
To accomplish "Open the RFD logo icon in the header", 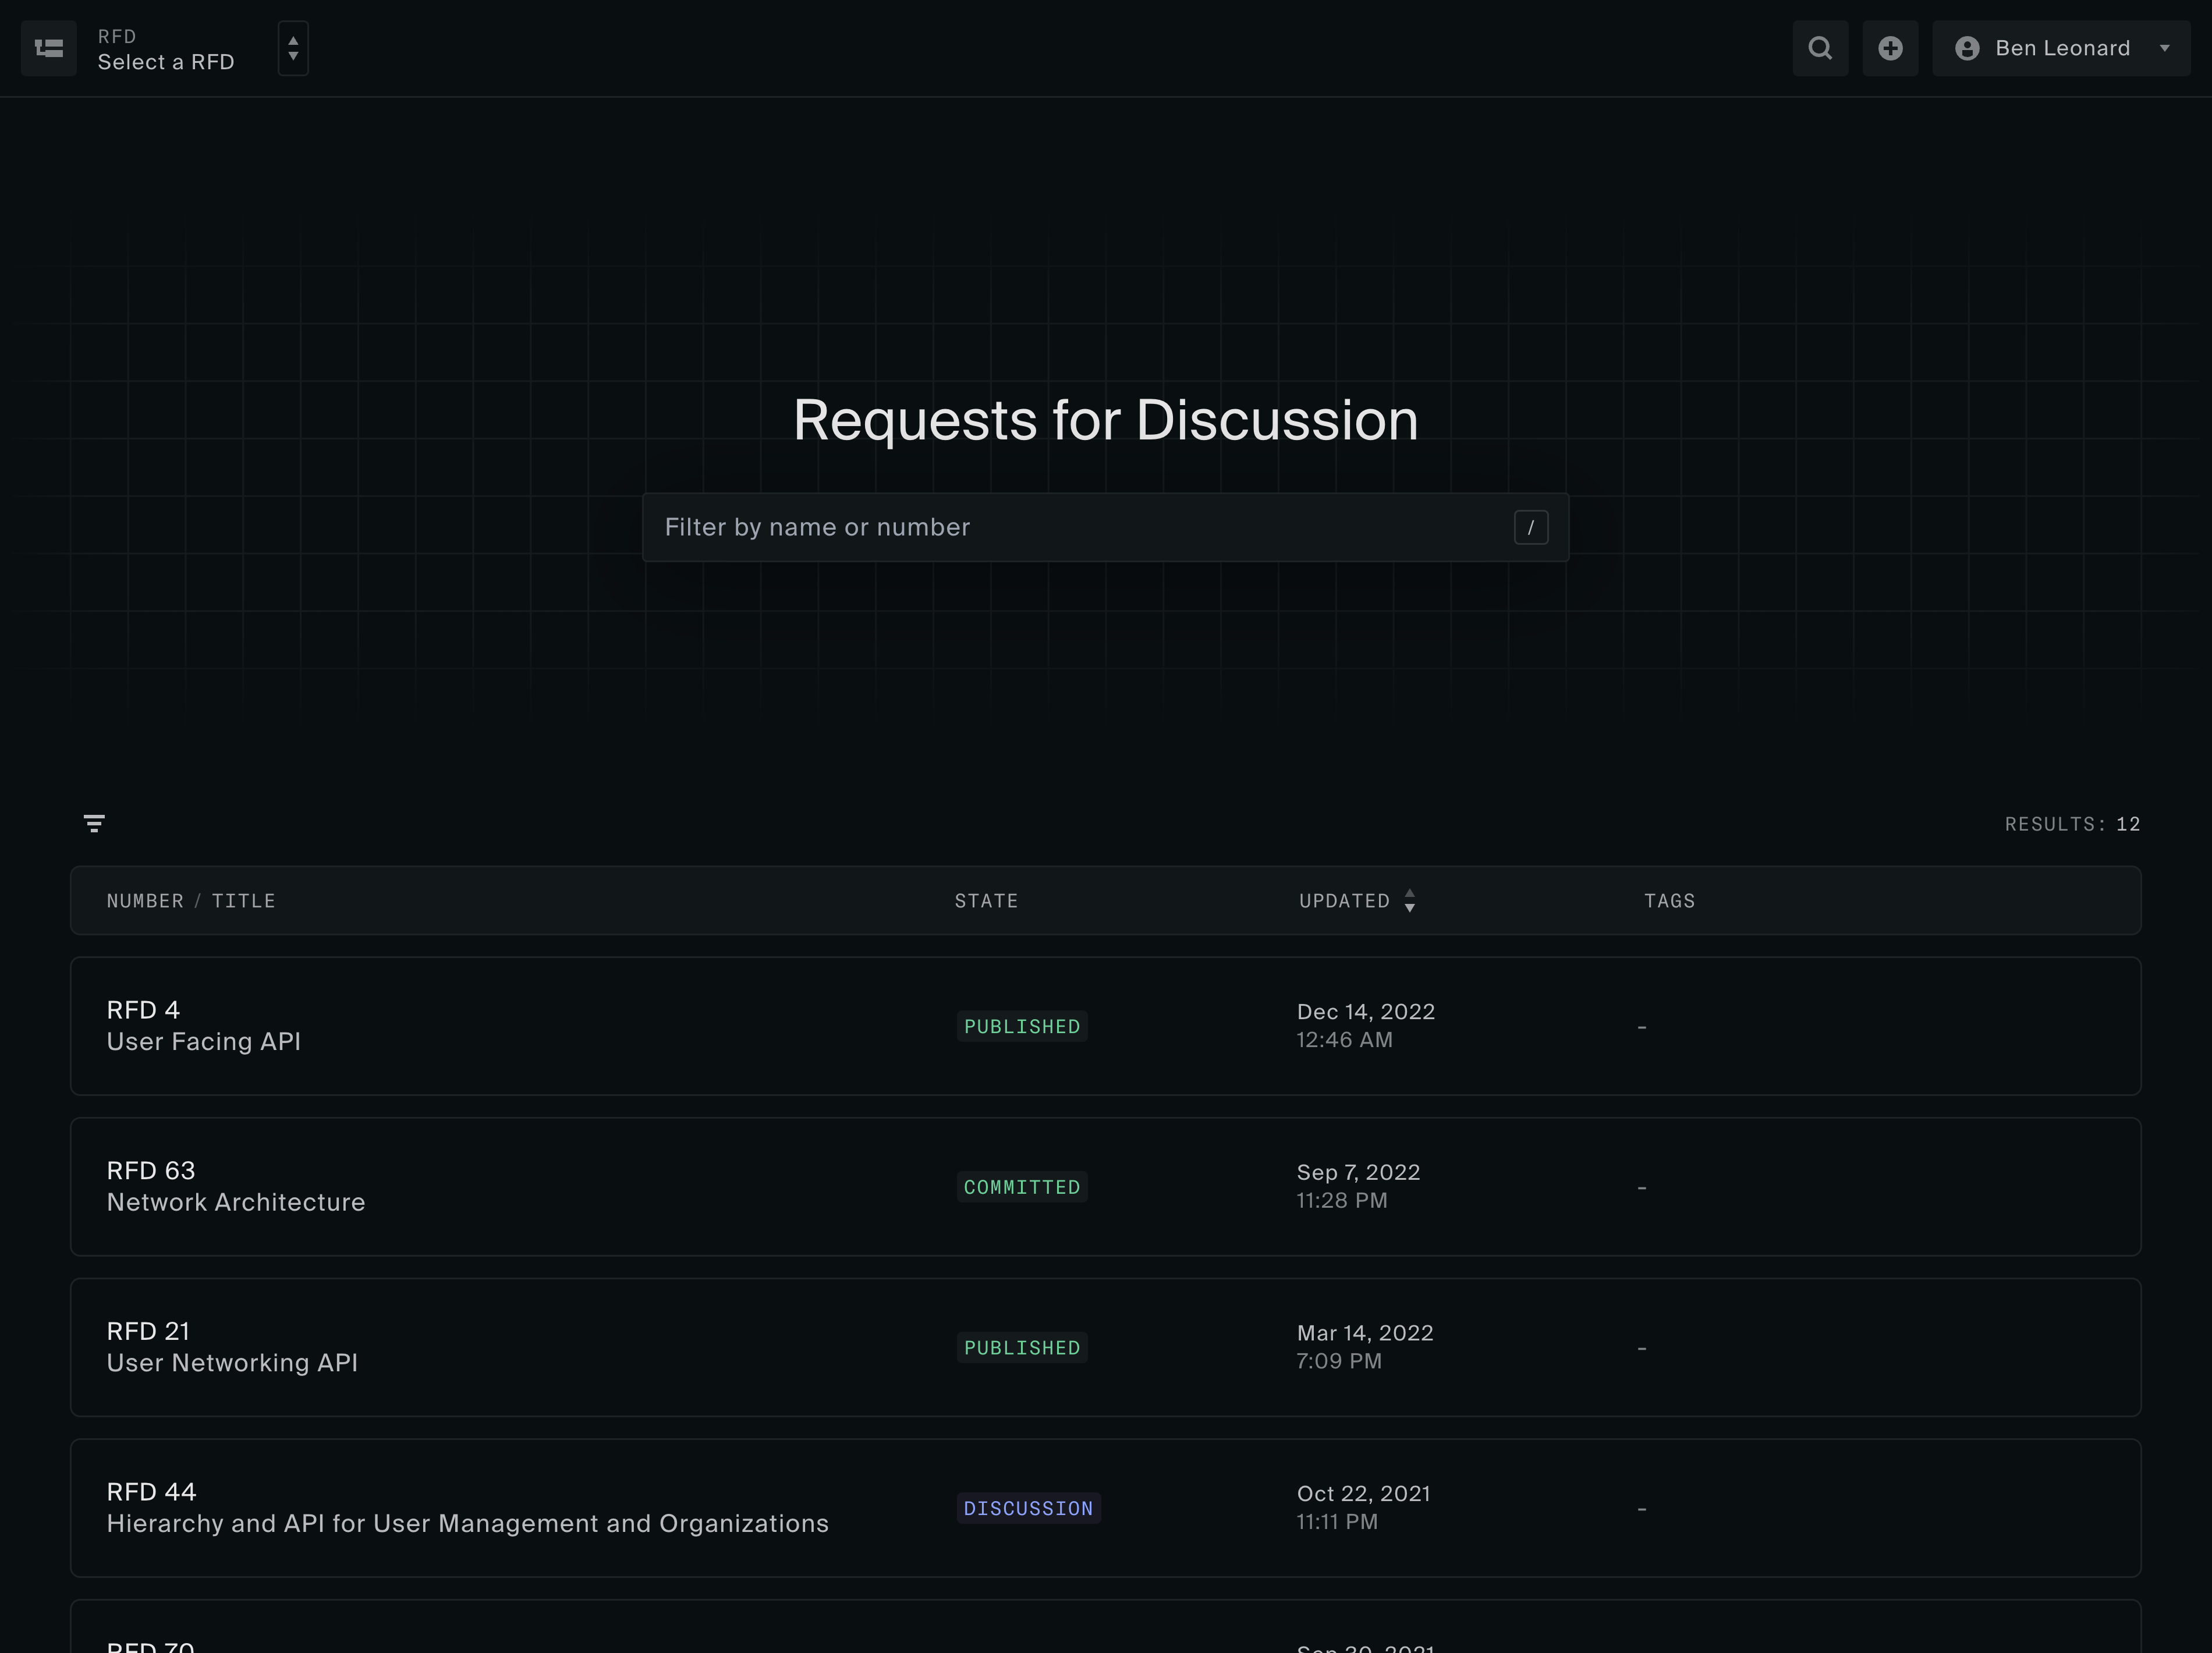I will (x=48, y=48).
